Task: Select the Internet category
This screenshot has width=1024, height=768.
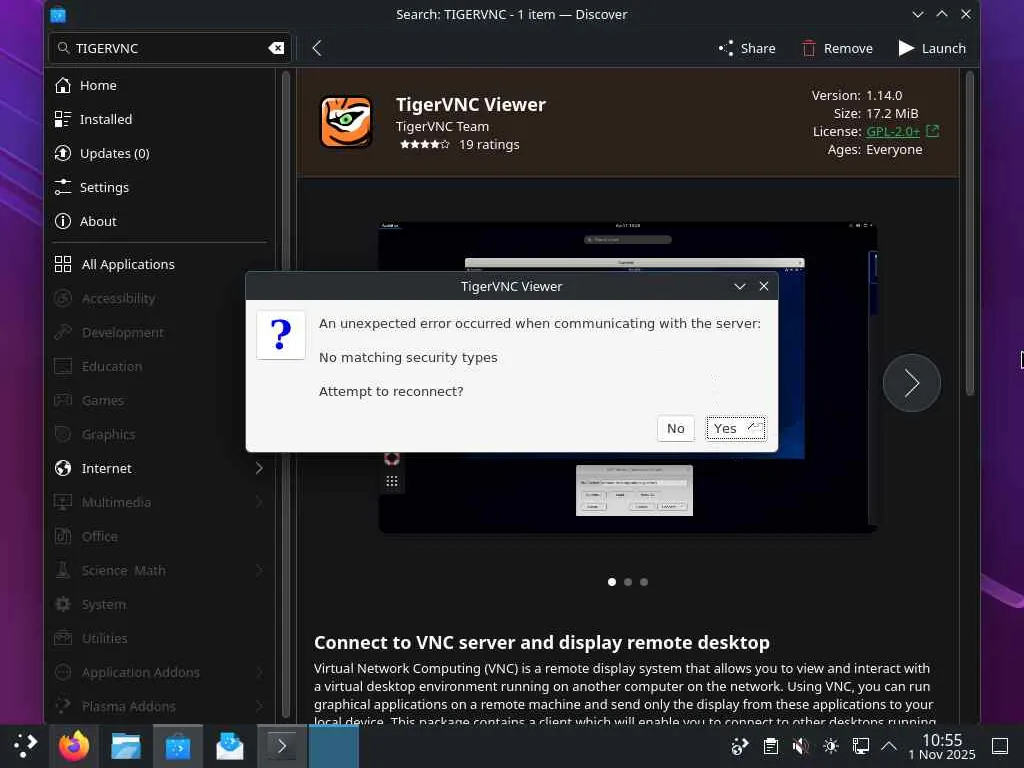Action: 160,468
